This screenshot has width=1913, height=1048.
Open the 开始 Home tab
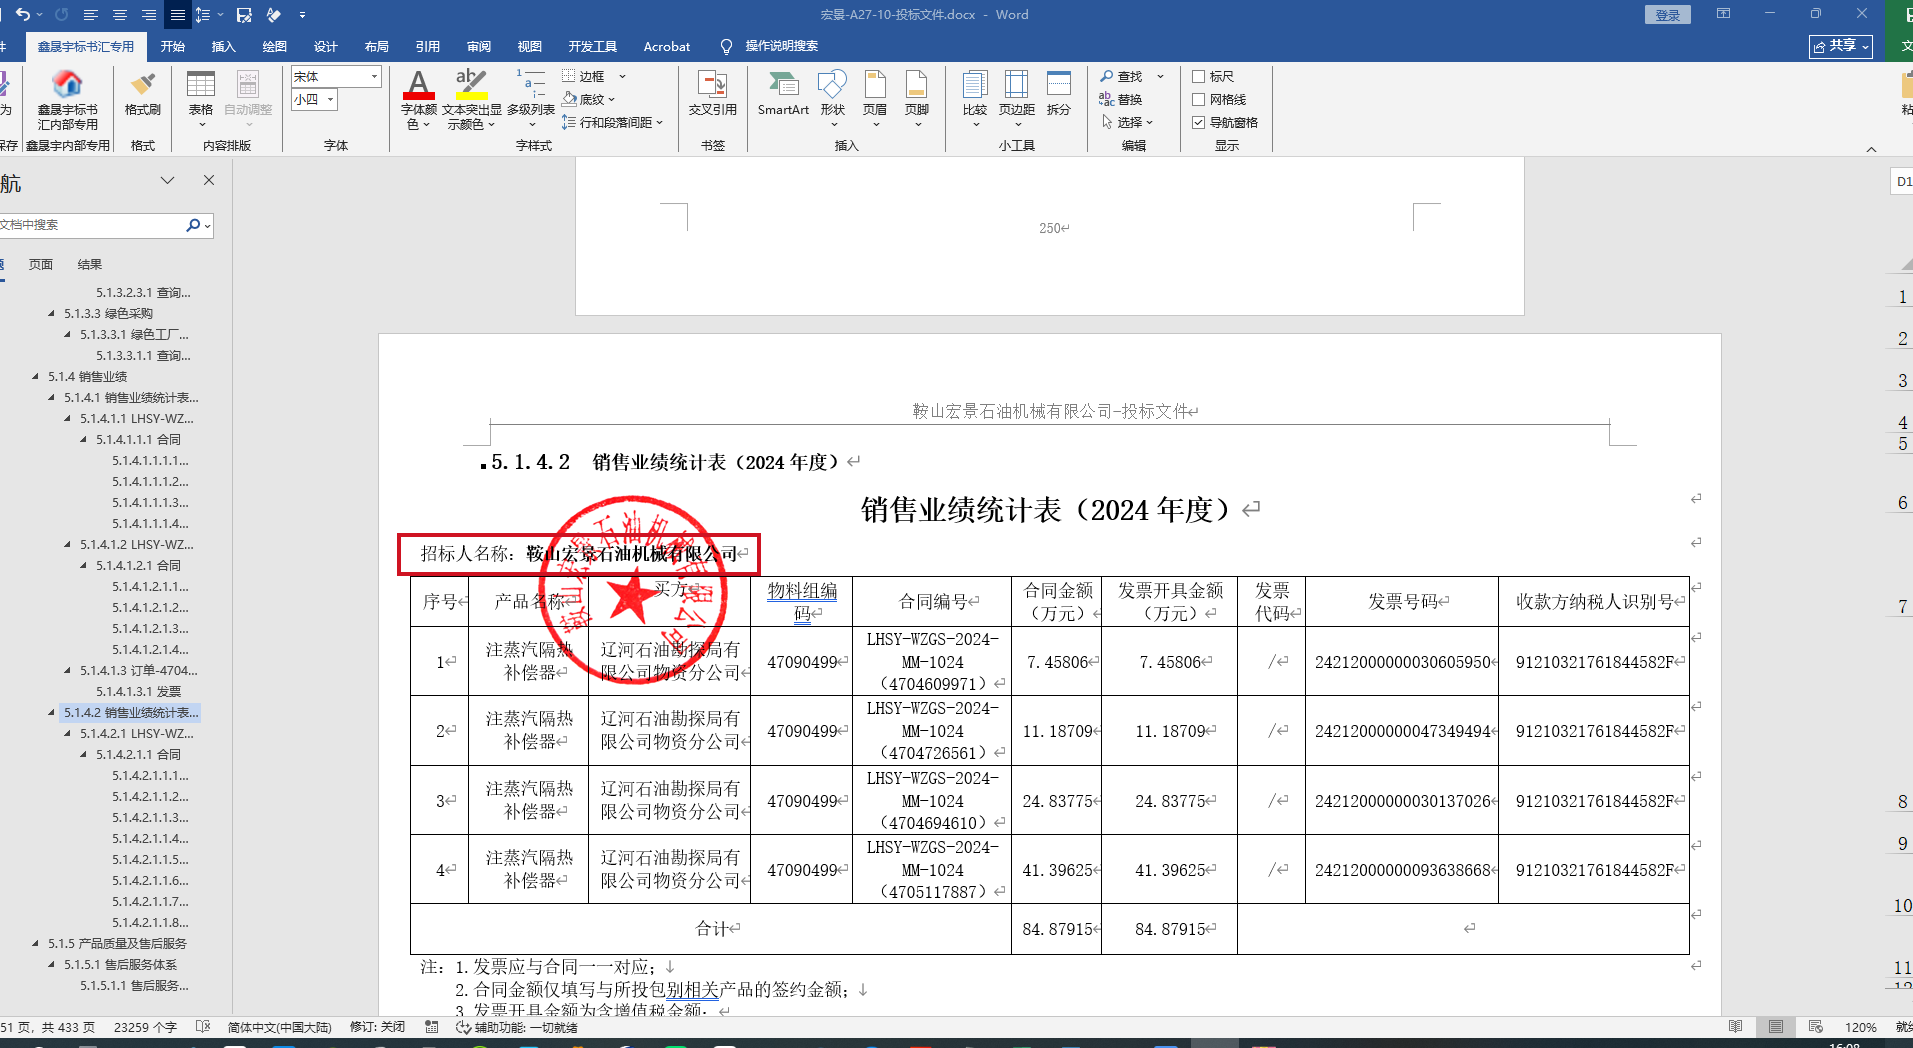pos(173,46)
